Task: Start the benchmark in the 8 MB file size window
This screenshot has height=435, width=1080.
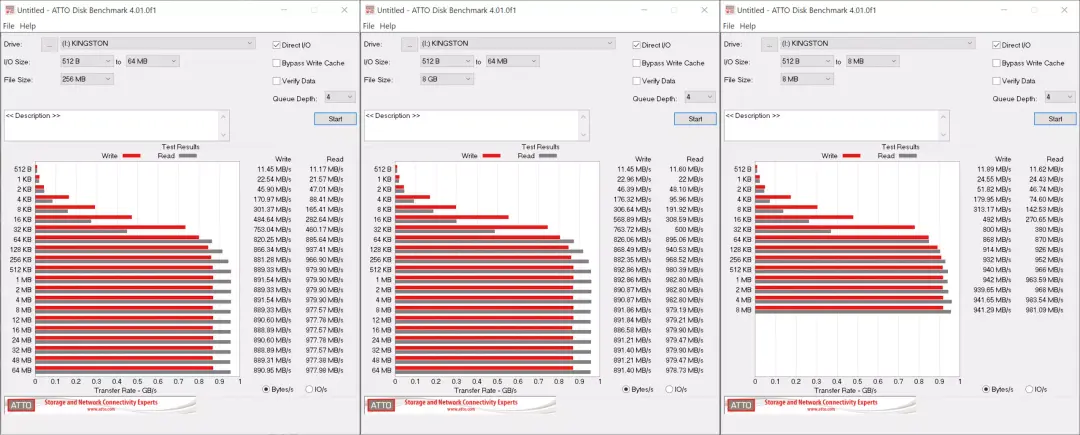Action: coord(1055,118)
